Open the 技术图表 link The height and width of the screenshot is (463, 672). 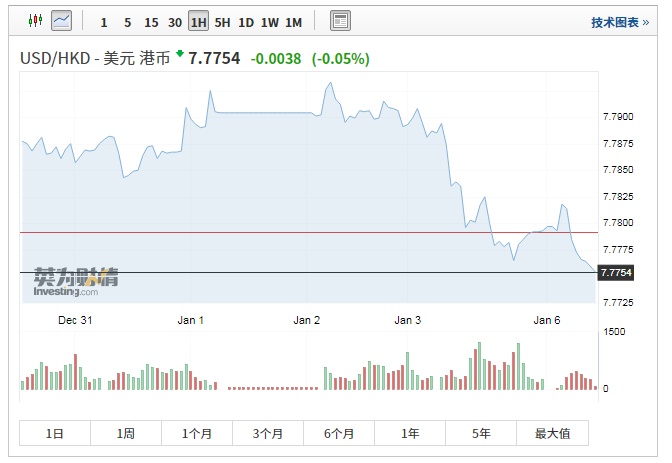coord(620,22)
